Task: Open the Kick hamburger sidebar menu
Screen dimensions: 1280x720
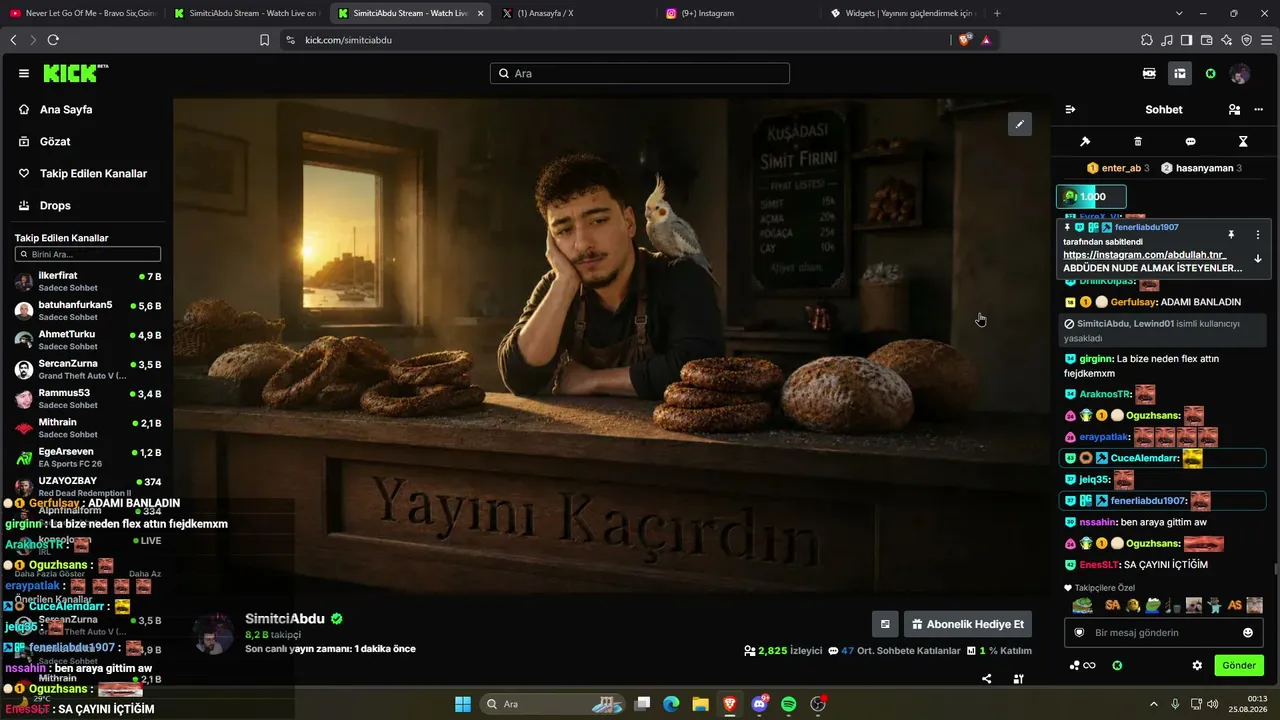Action: (24, 73)
